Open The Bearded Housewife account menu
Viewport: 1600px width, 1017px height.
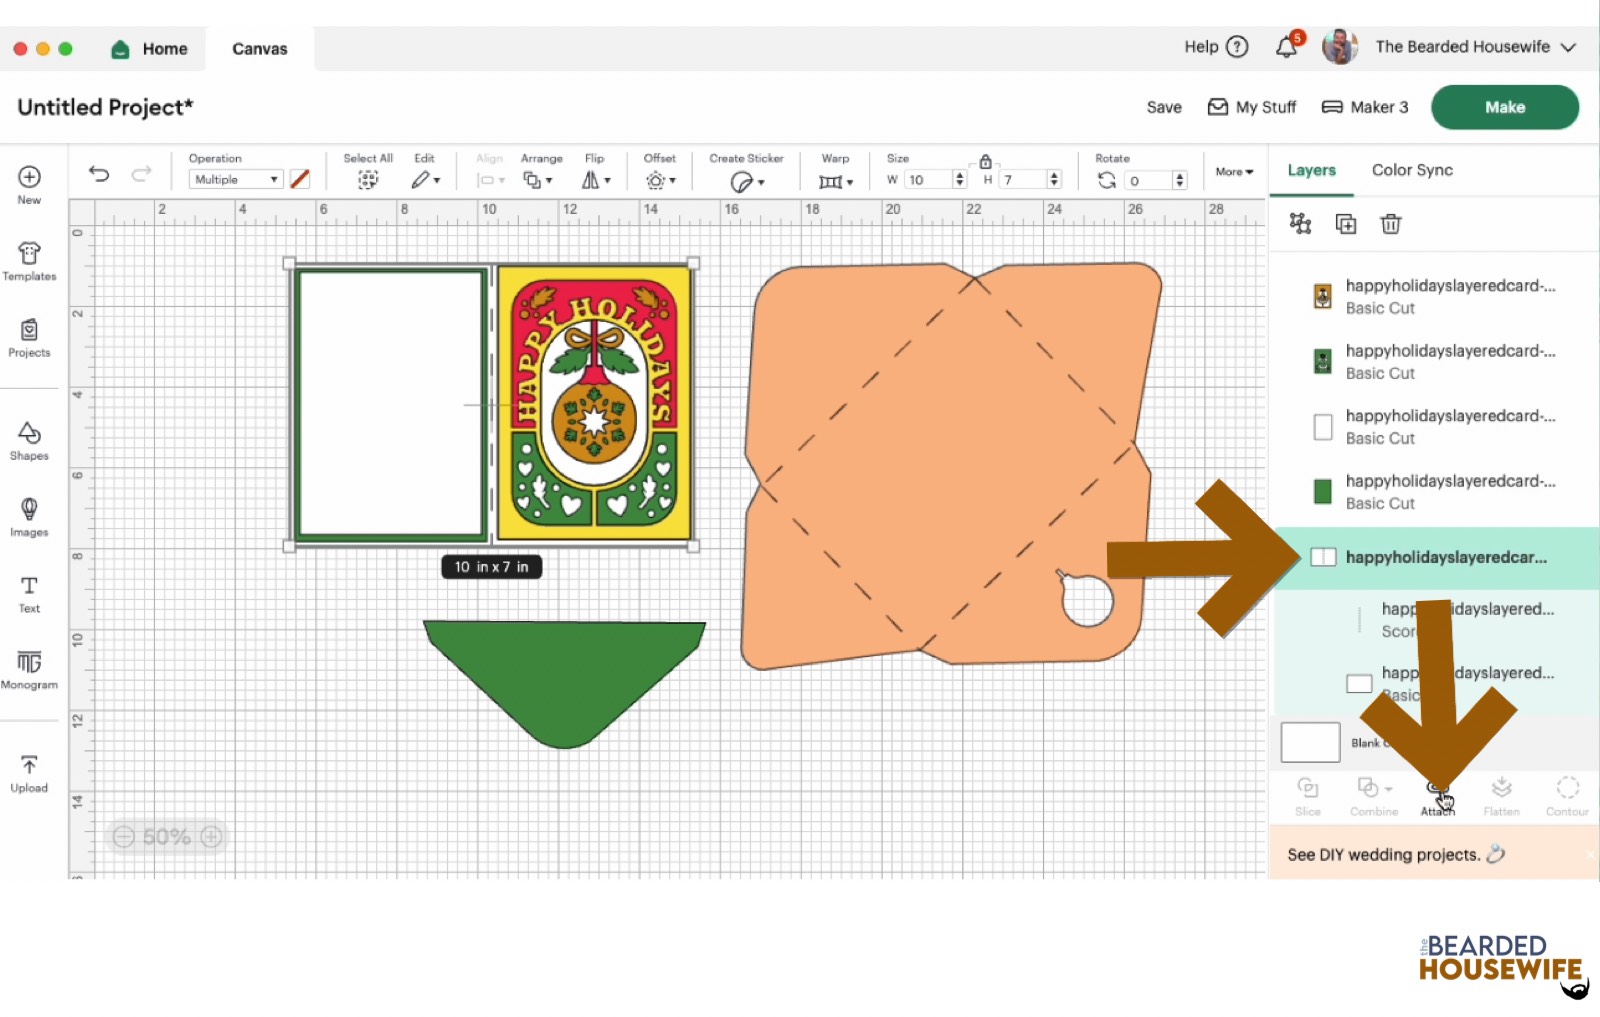pyautogui.click(x=1475, y=47)
